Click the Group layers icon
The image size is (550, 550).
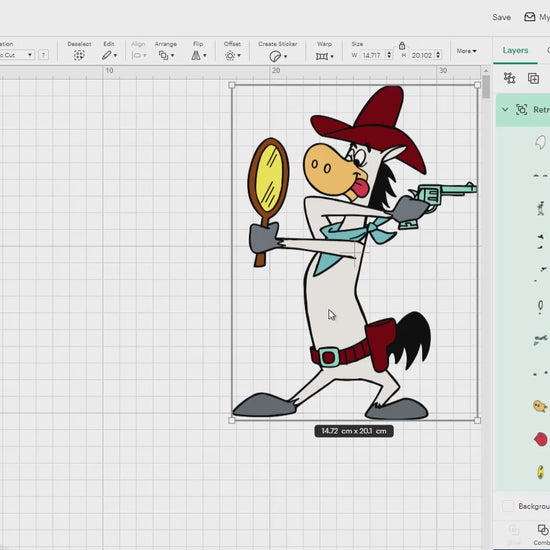pyautogui.click(x=509, y=78)
